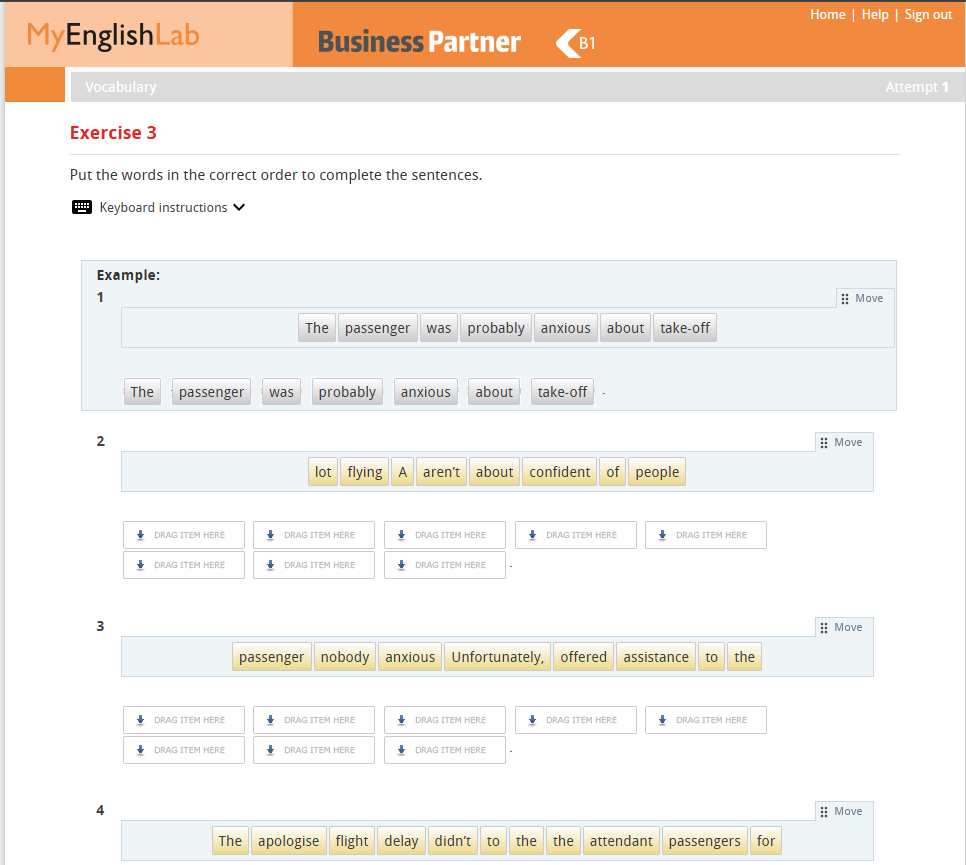The height and width of the screenshot is (865, 966).
Task: Click Sign out in the header
Action: click(x=928, y=15)
